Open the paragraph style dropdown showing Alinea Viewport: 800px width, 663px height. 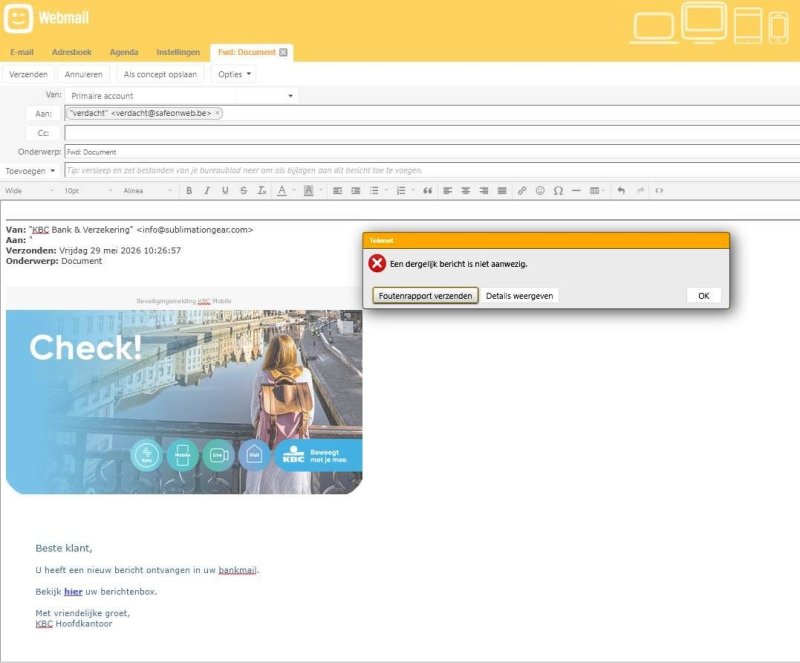(x=147, y=191)
